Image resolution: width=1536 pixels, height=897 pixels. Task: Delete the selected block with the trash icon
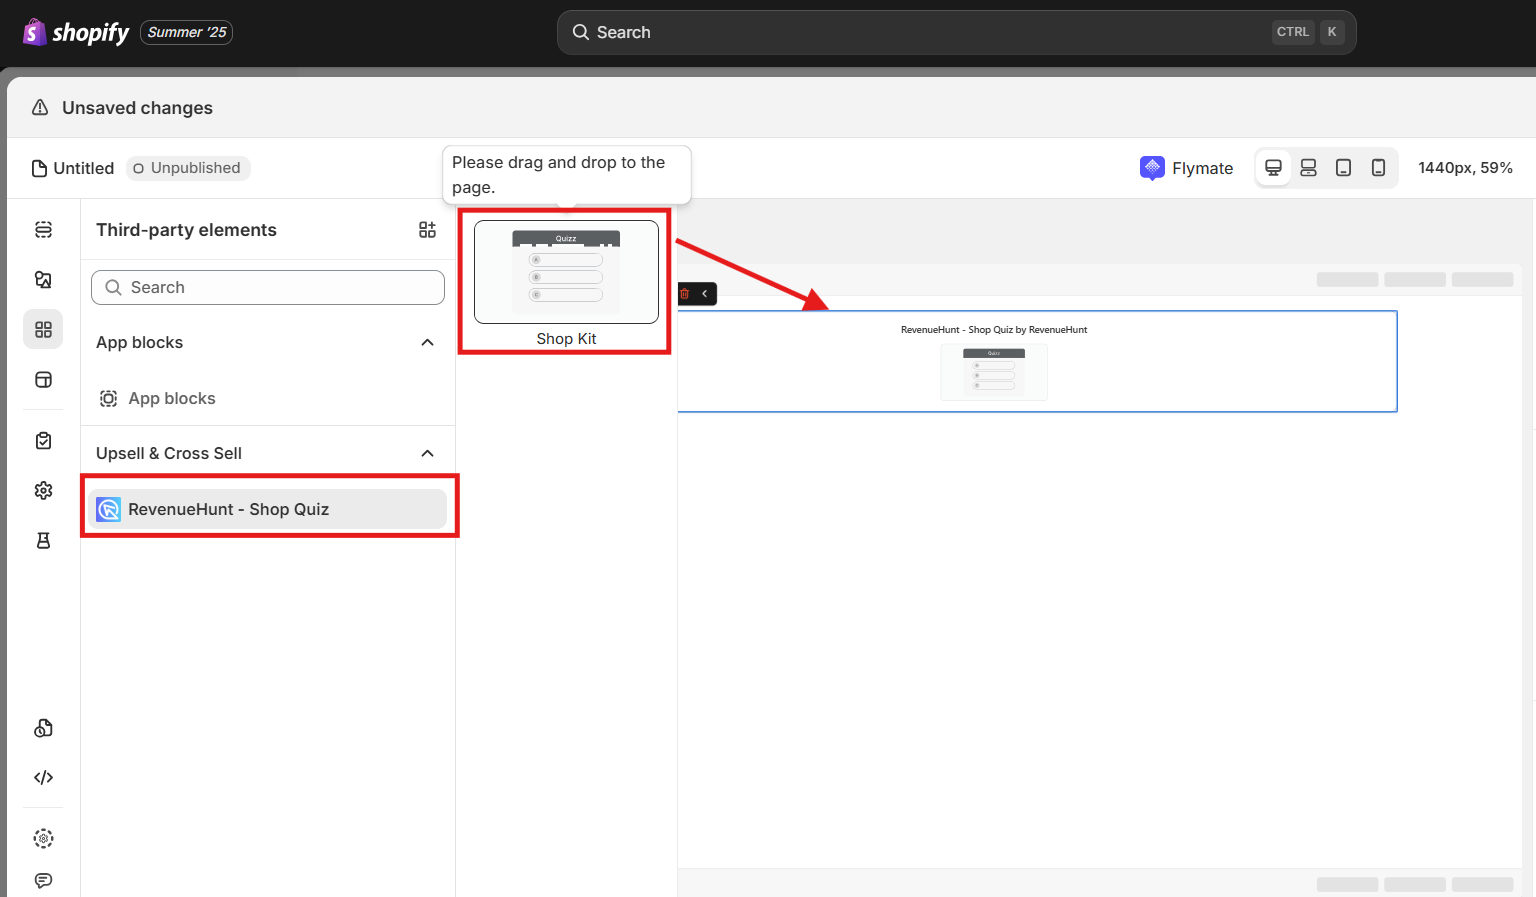click(x=685, y=294)
